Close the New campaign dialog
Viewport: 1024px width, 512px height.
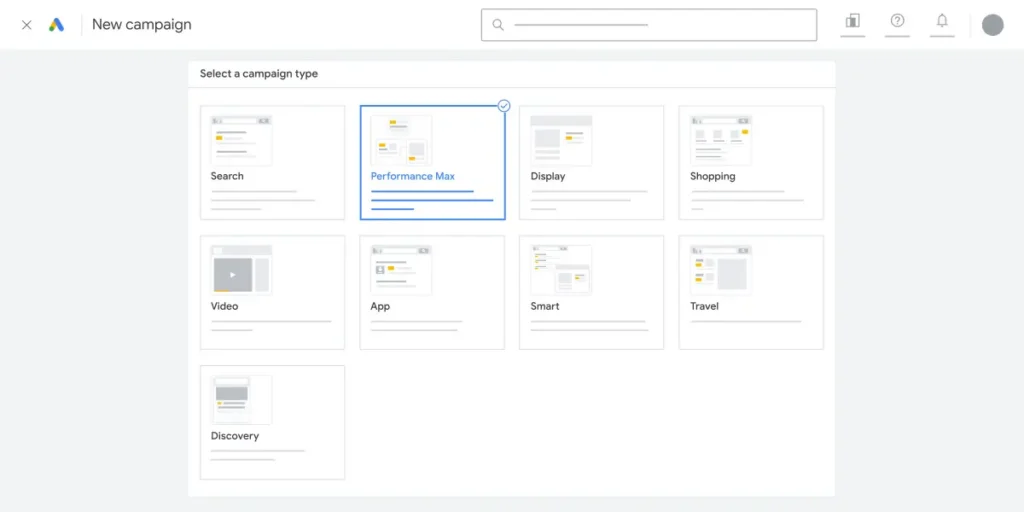27,25
